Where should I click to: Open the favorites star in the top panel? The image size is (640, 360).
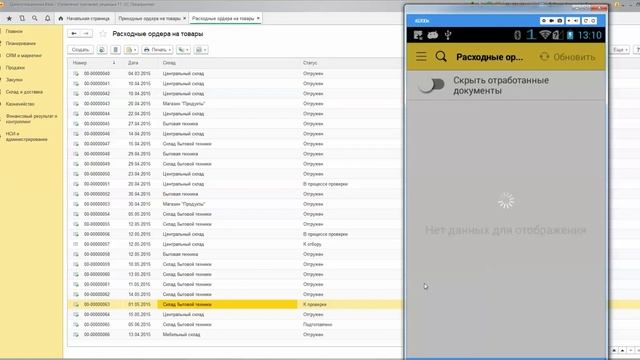tap(9, 18)
